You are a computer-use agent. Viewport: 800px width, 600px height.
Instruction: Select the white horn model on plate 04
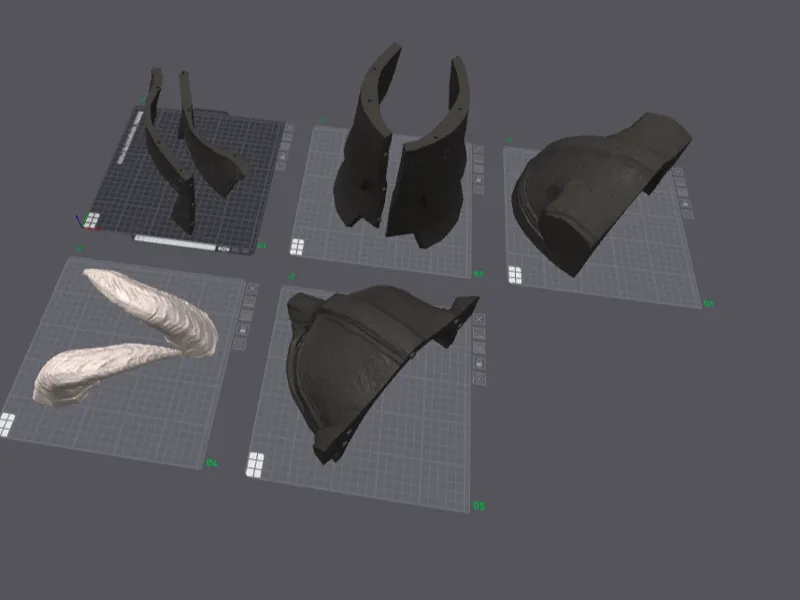(x=153, y=306)
